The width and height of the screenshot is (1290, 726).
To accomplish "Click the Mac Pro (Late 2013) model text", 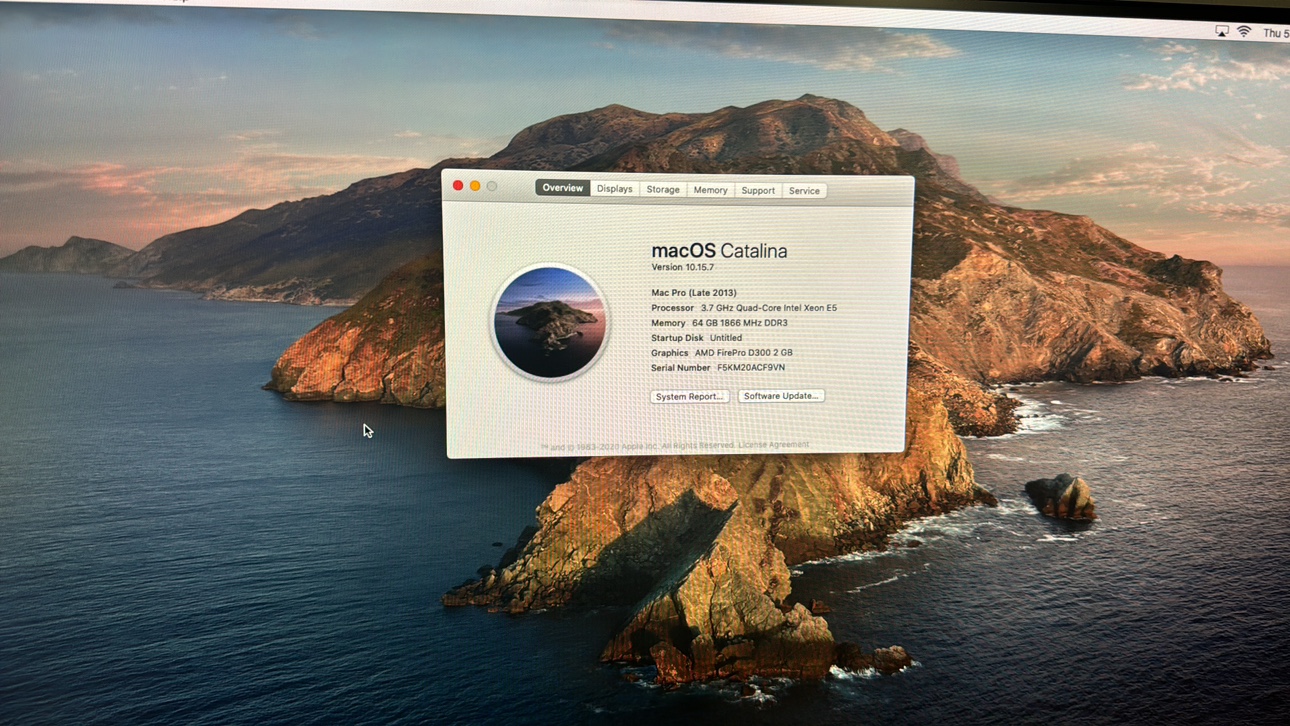I will [694, 293].
